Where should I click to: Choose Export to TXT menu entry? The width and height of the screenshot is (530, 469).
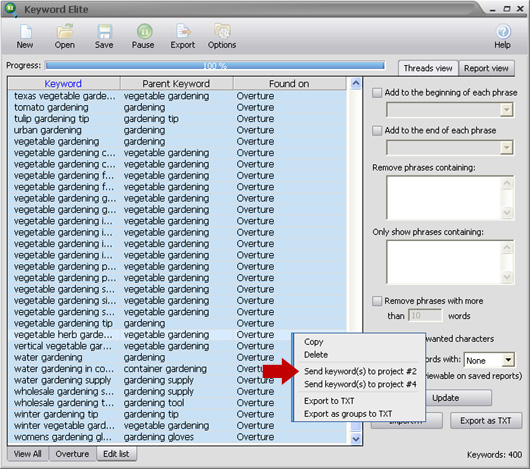329,401
